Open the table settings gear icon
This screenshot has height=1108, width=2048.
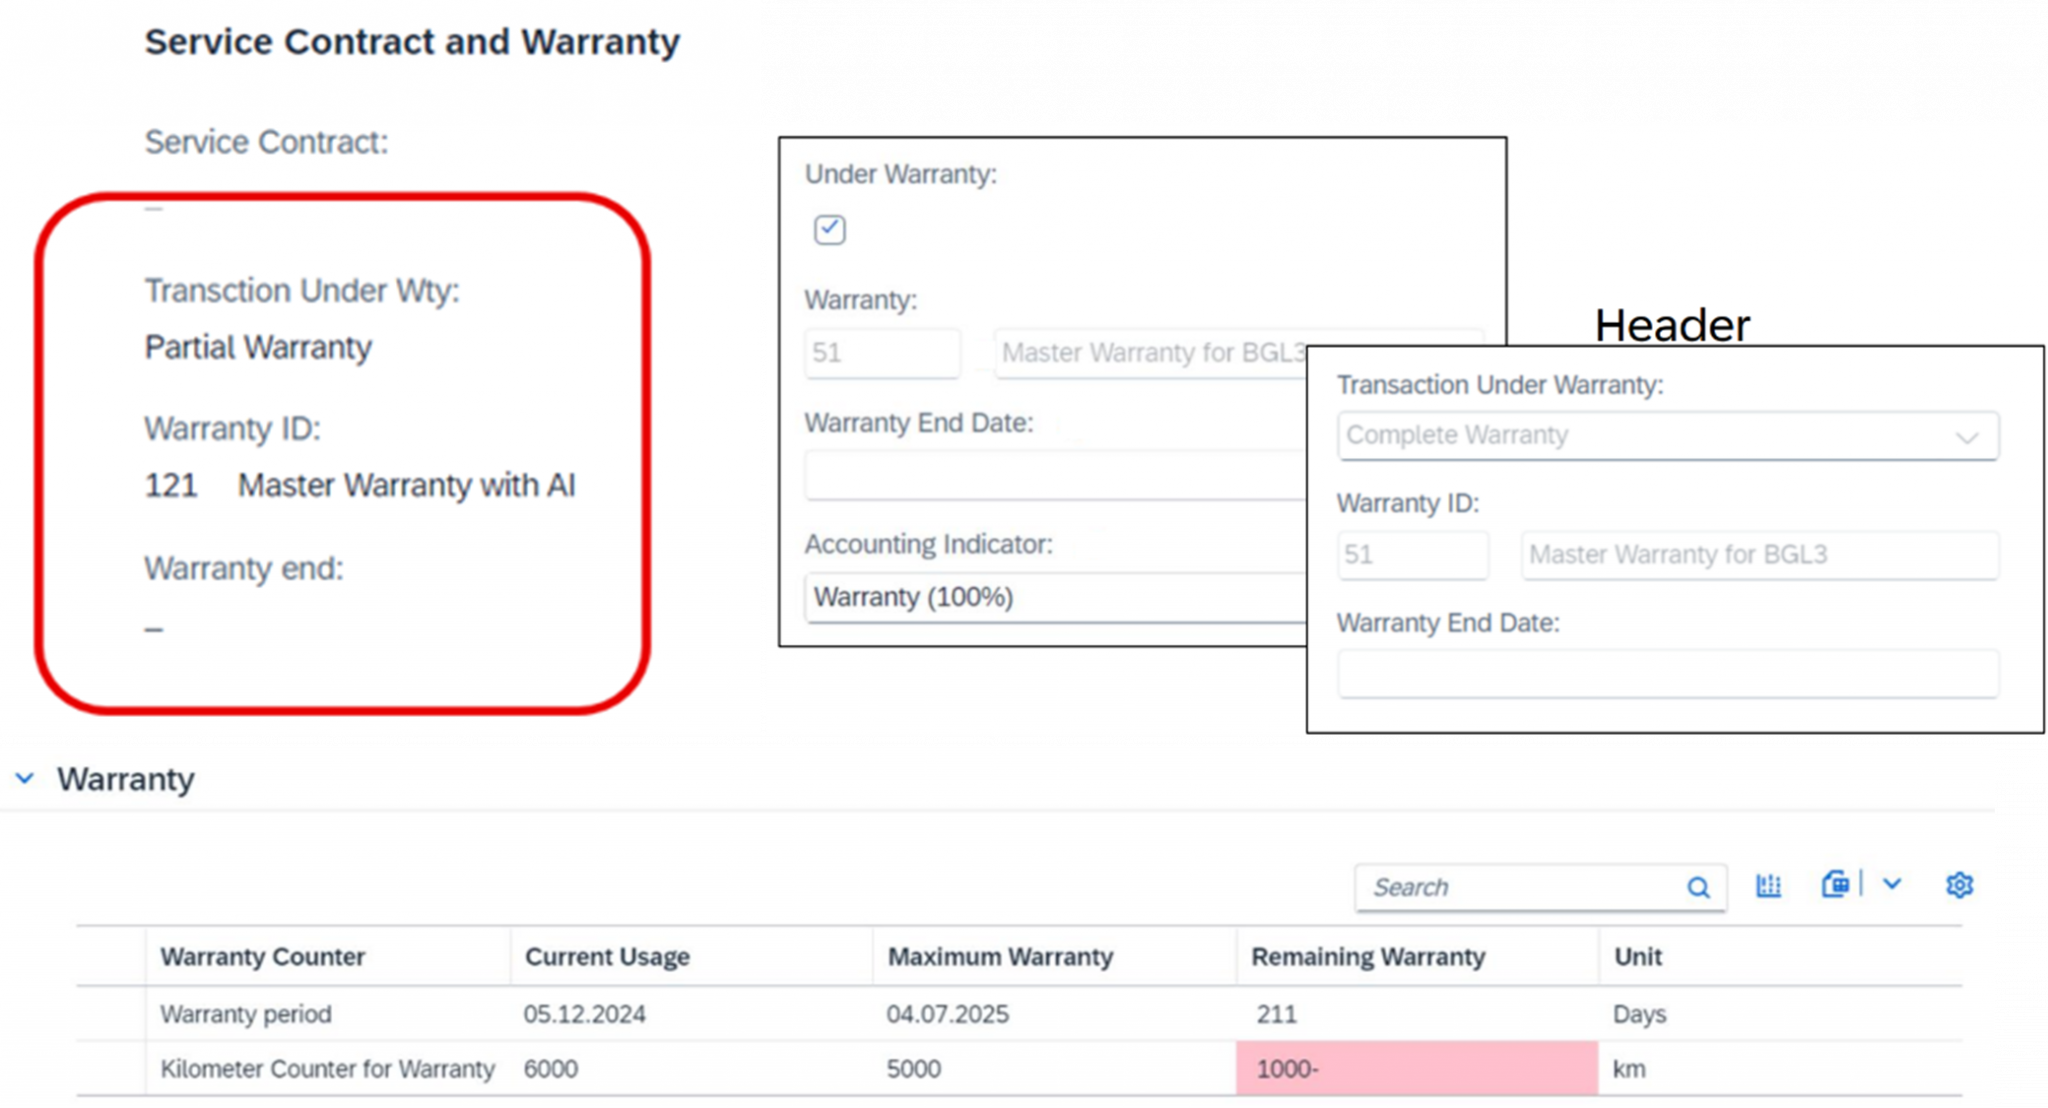coord(1960,885)
